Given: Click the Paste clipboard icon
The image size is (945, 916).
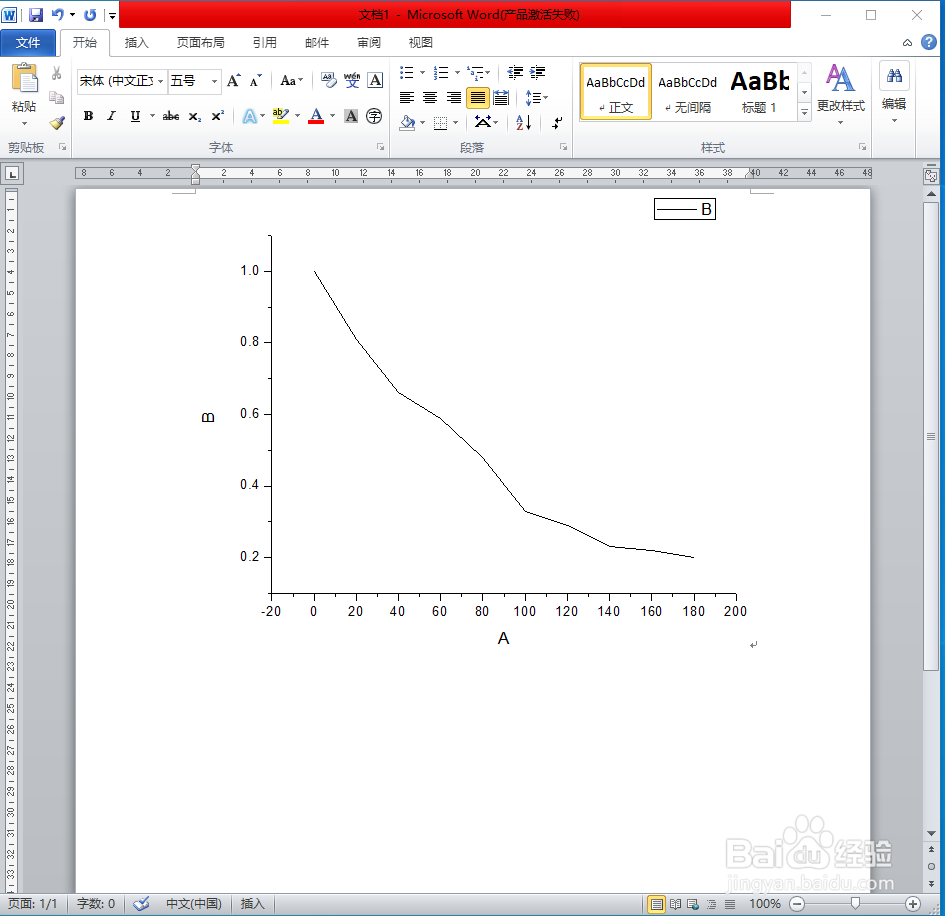Looking at the screenshot, I should 24,78.
